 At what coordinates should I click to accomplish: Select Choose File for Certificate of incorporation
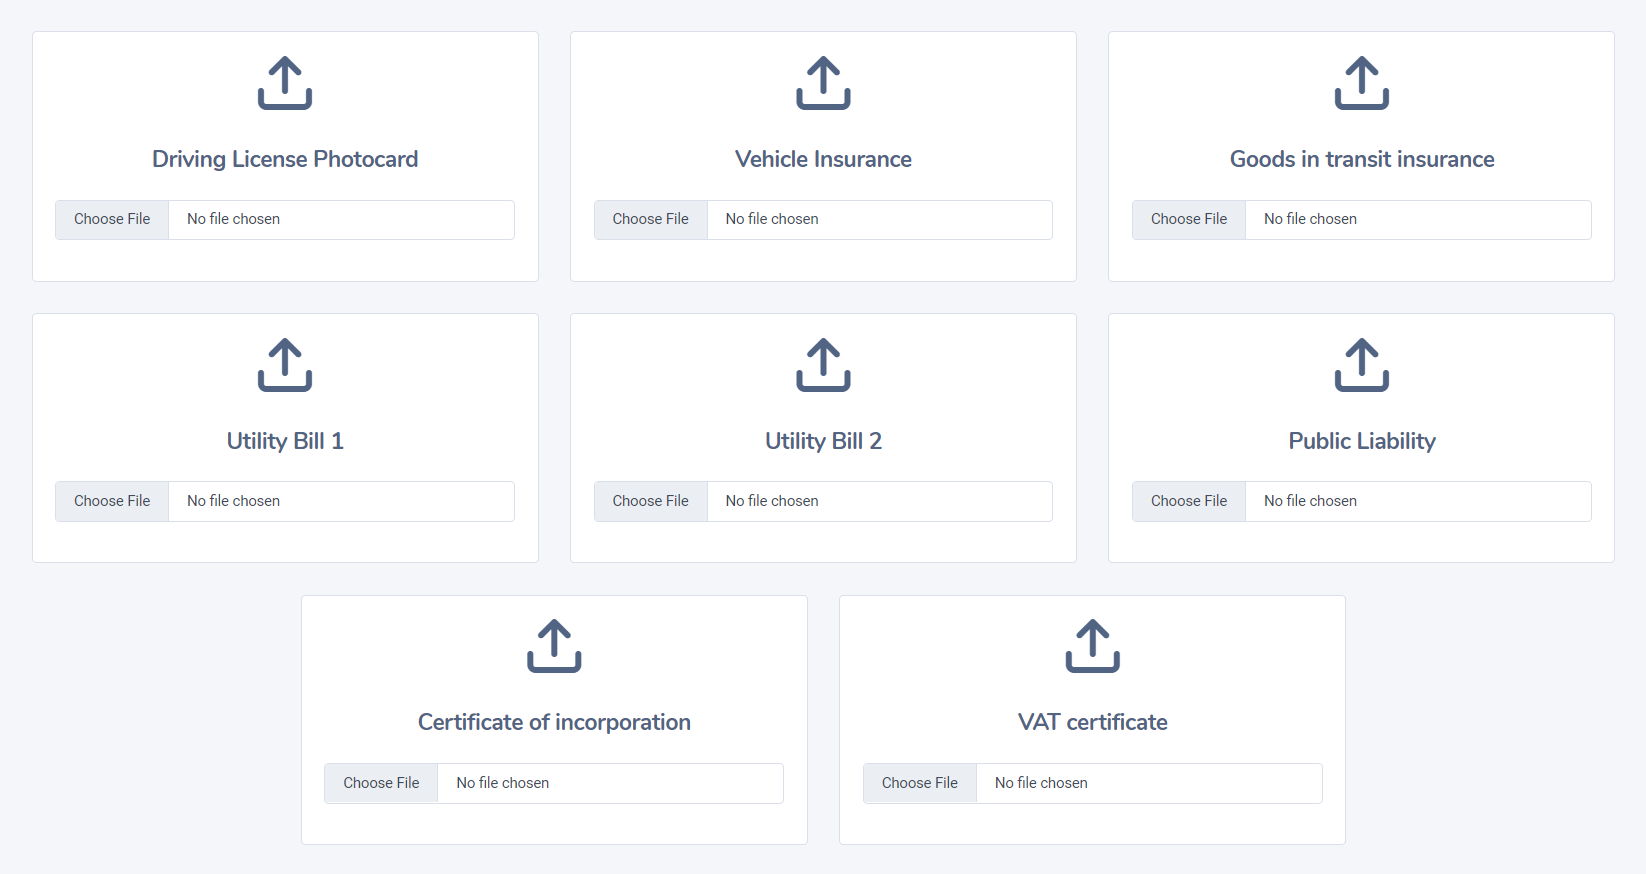tap(381, 783)
